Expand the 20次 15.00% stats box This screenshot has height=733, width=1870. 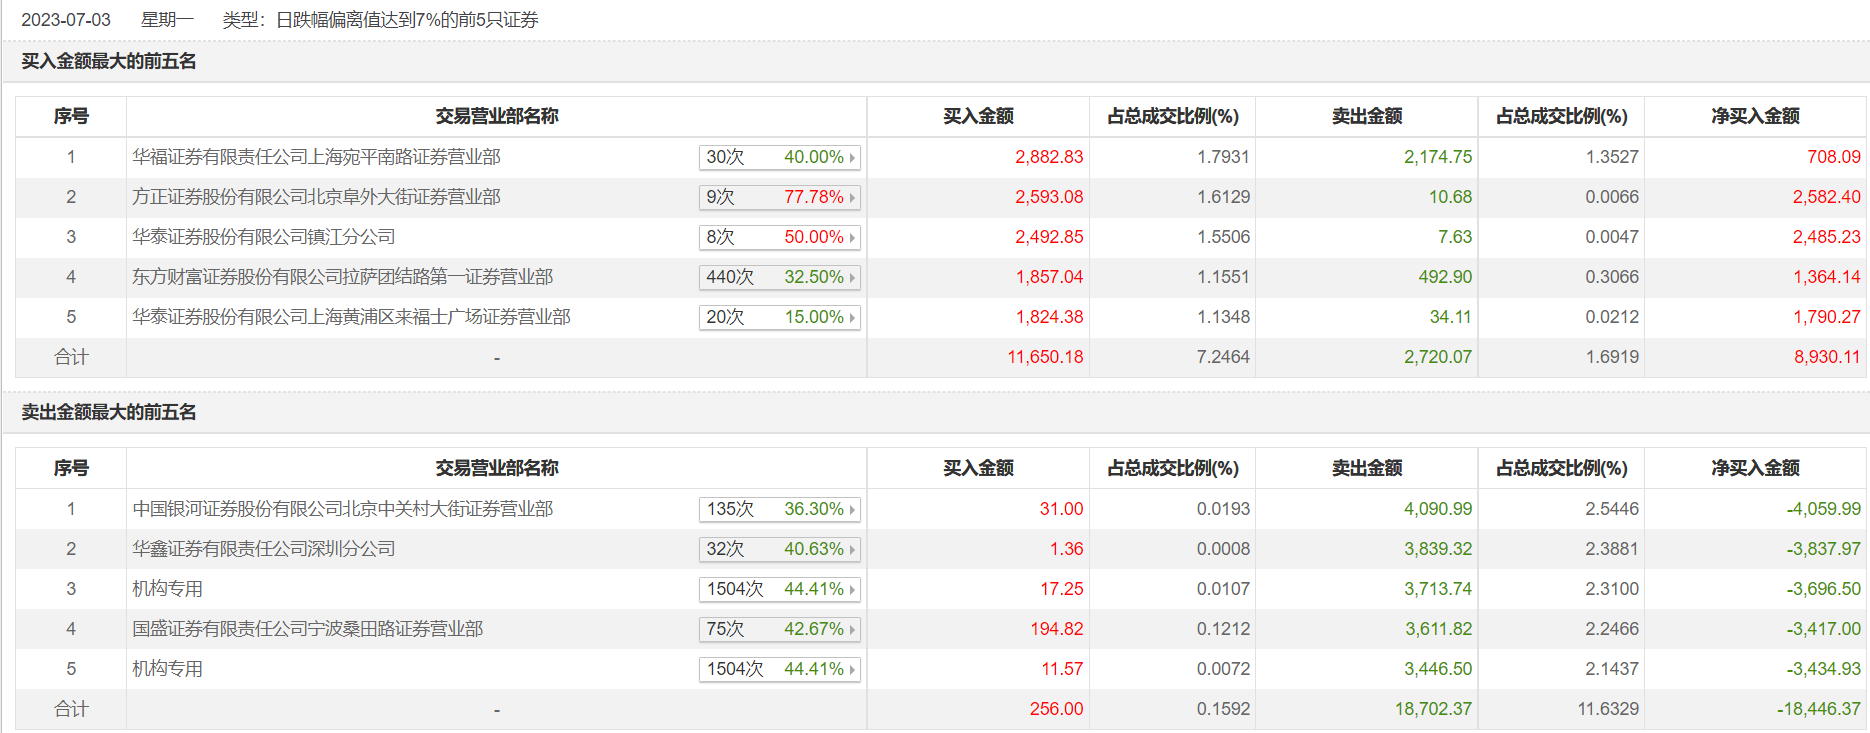coord(780,317)
